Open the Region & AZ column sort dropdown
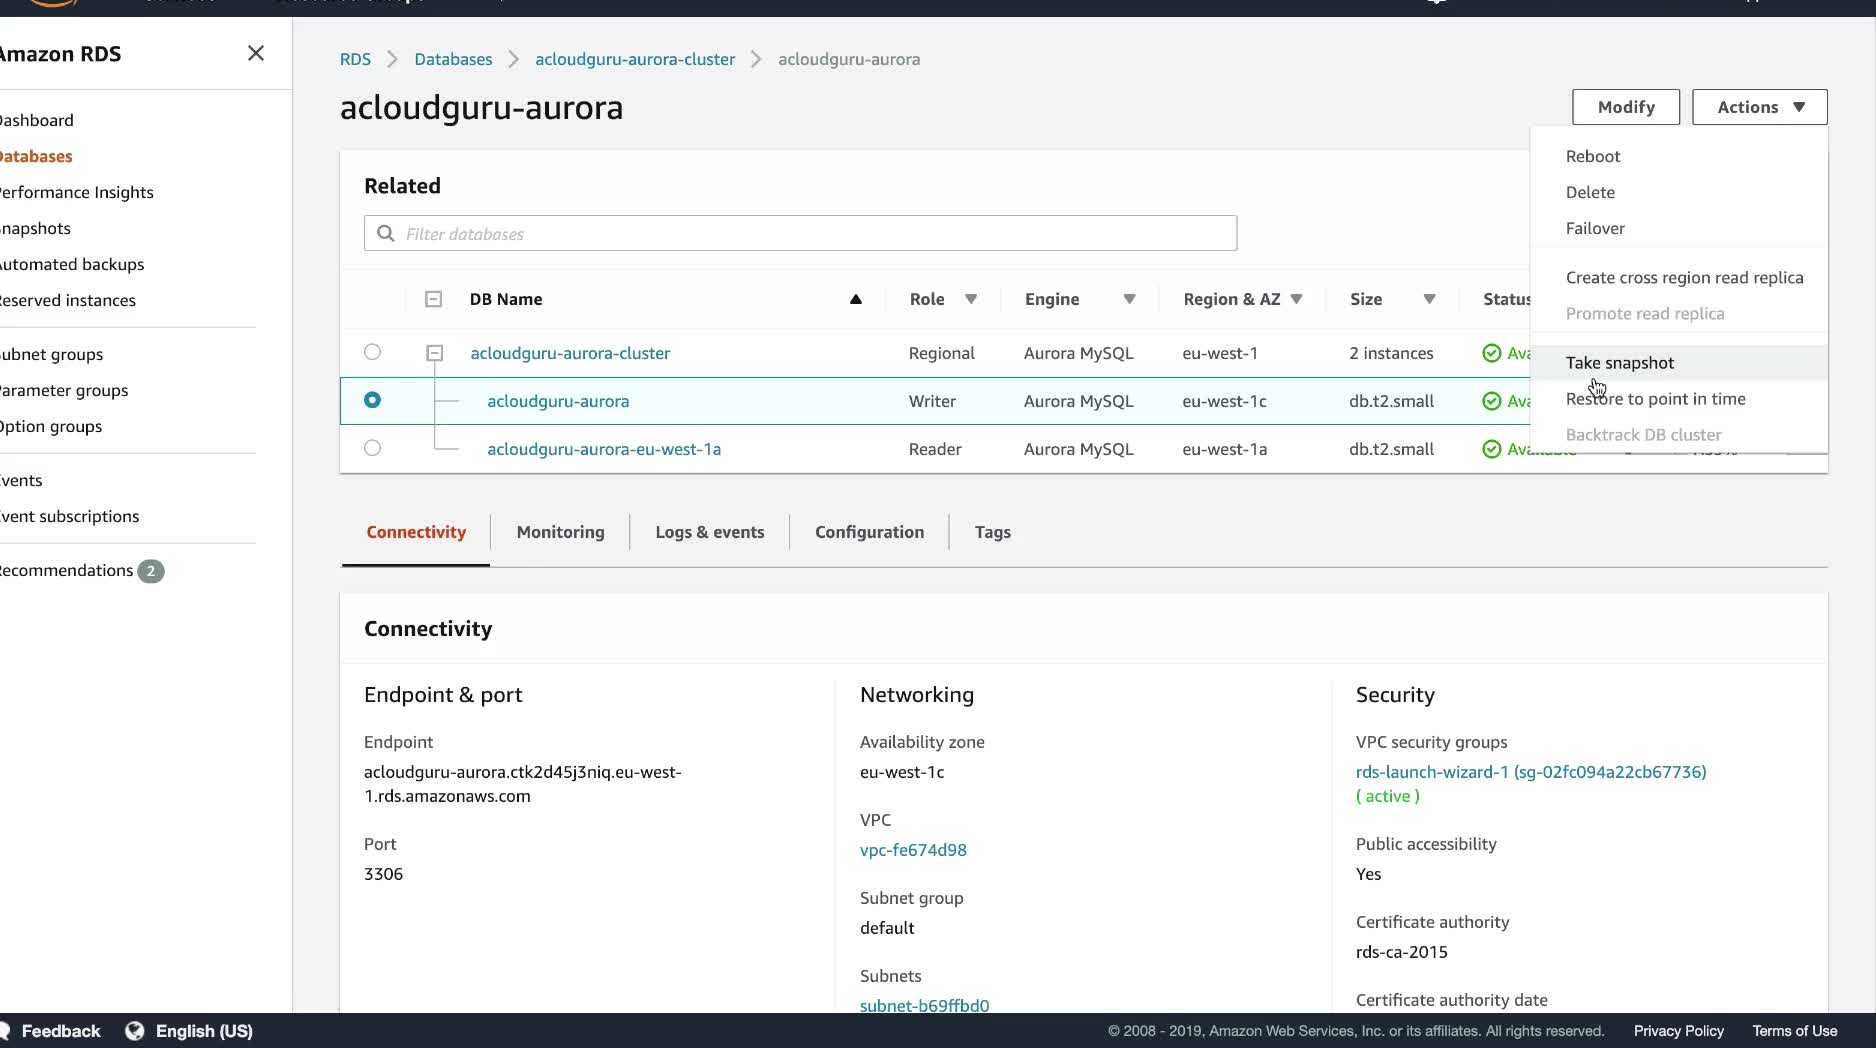Image resolution: width=1876 pixels, height=1048 pixels. (1296, 299)
